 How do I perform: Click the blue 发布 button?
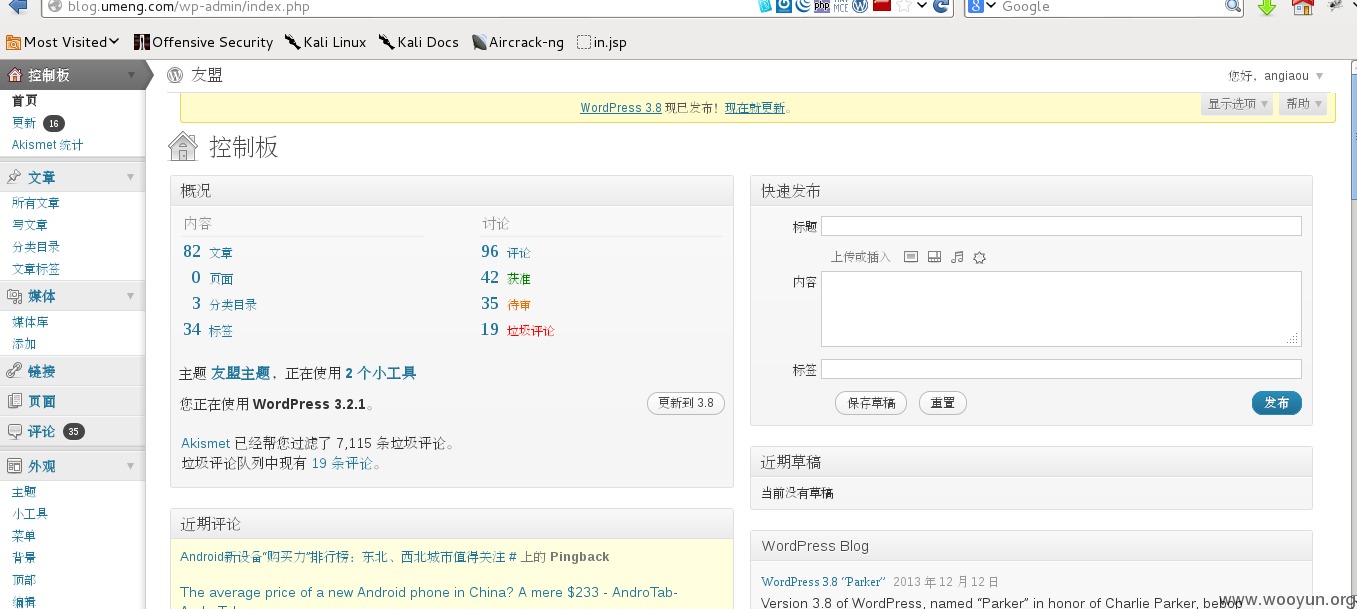pos(1277,403)
